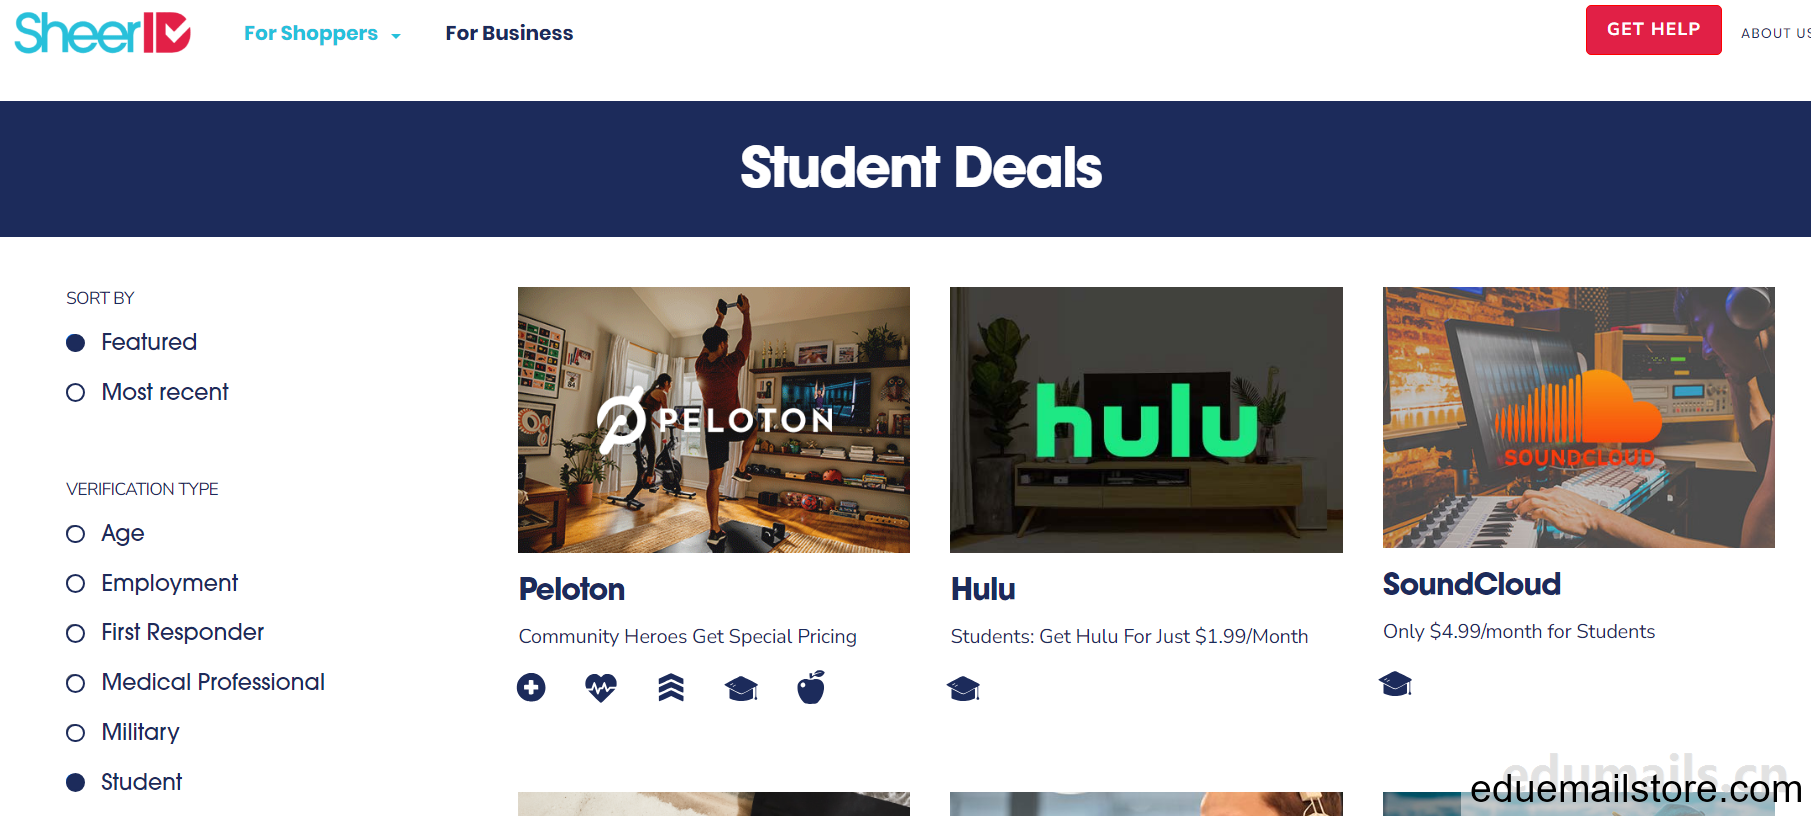Click Hulu's graduation cap icon

(963, 688)
